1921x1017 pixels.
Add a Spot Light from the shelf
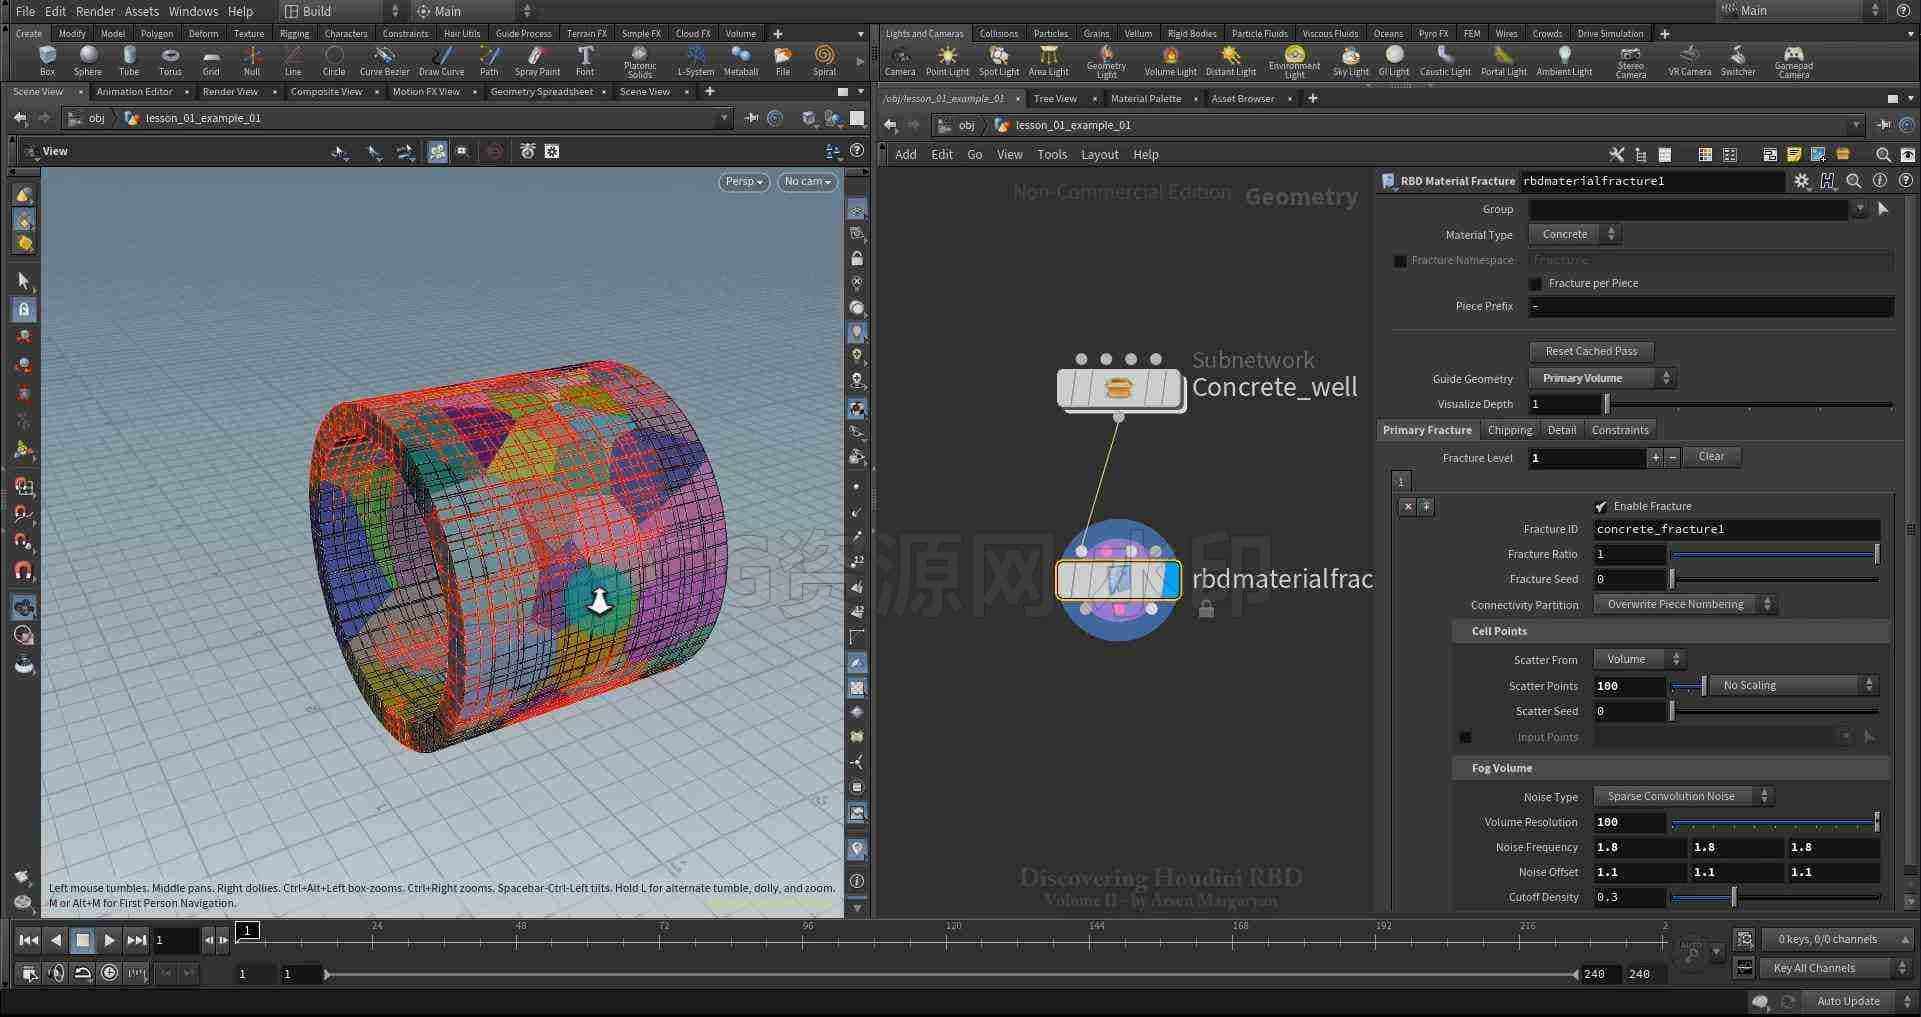(999, 61)
